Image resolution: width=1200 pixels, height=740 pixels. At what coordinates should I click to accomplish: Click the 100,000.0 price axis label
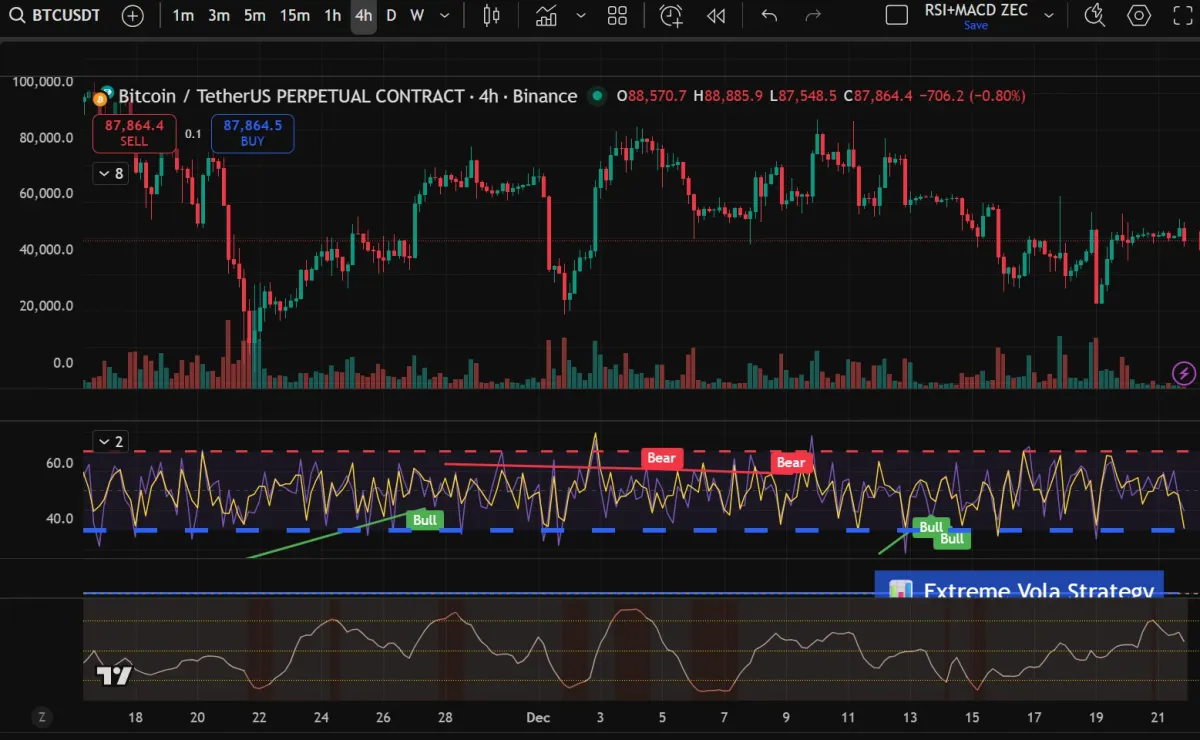click(43, 81)
